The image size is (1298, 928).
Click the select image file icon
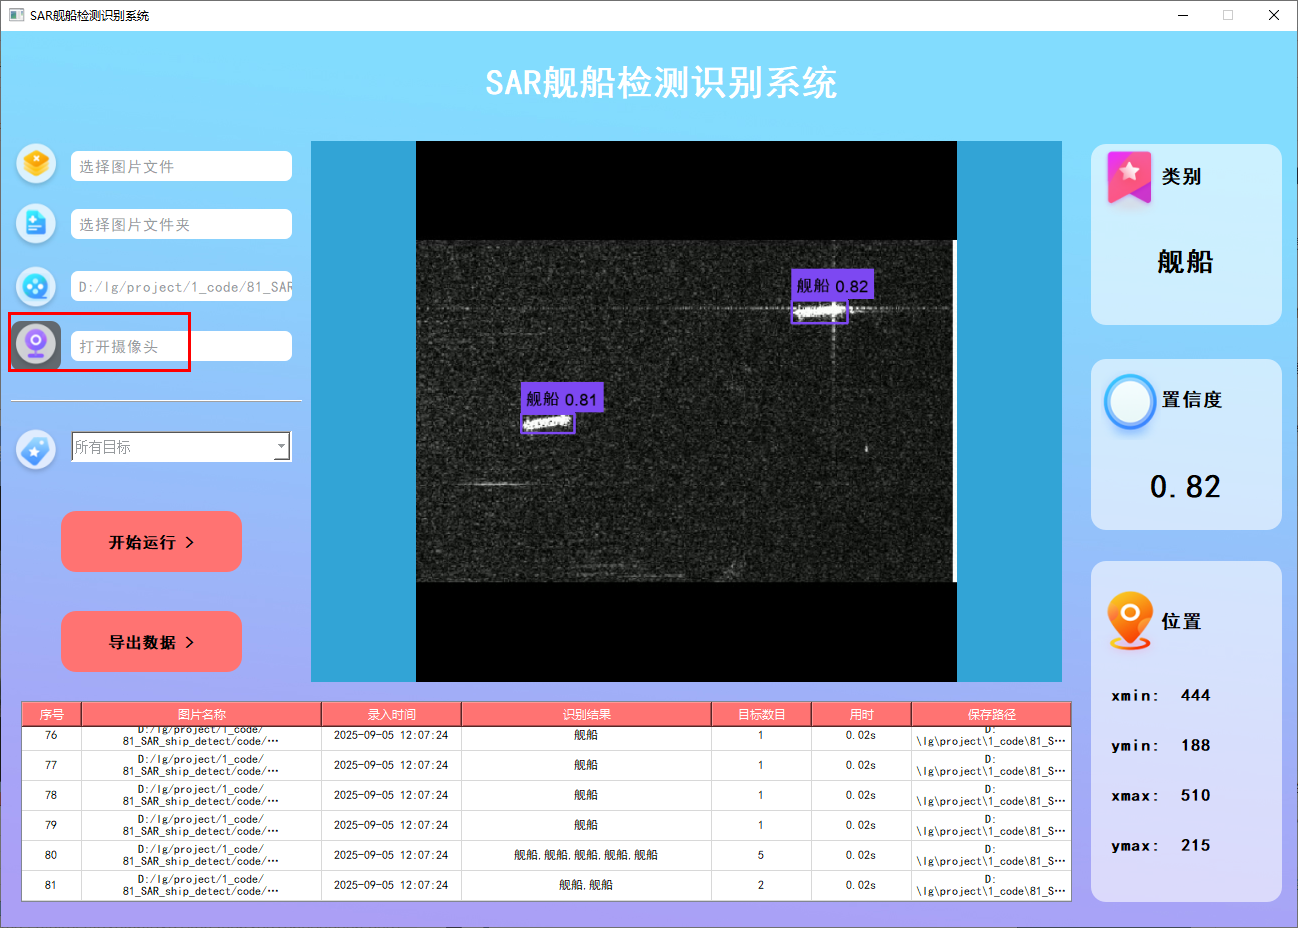[x=37, y=163]
